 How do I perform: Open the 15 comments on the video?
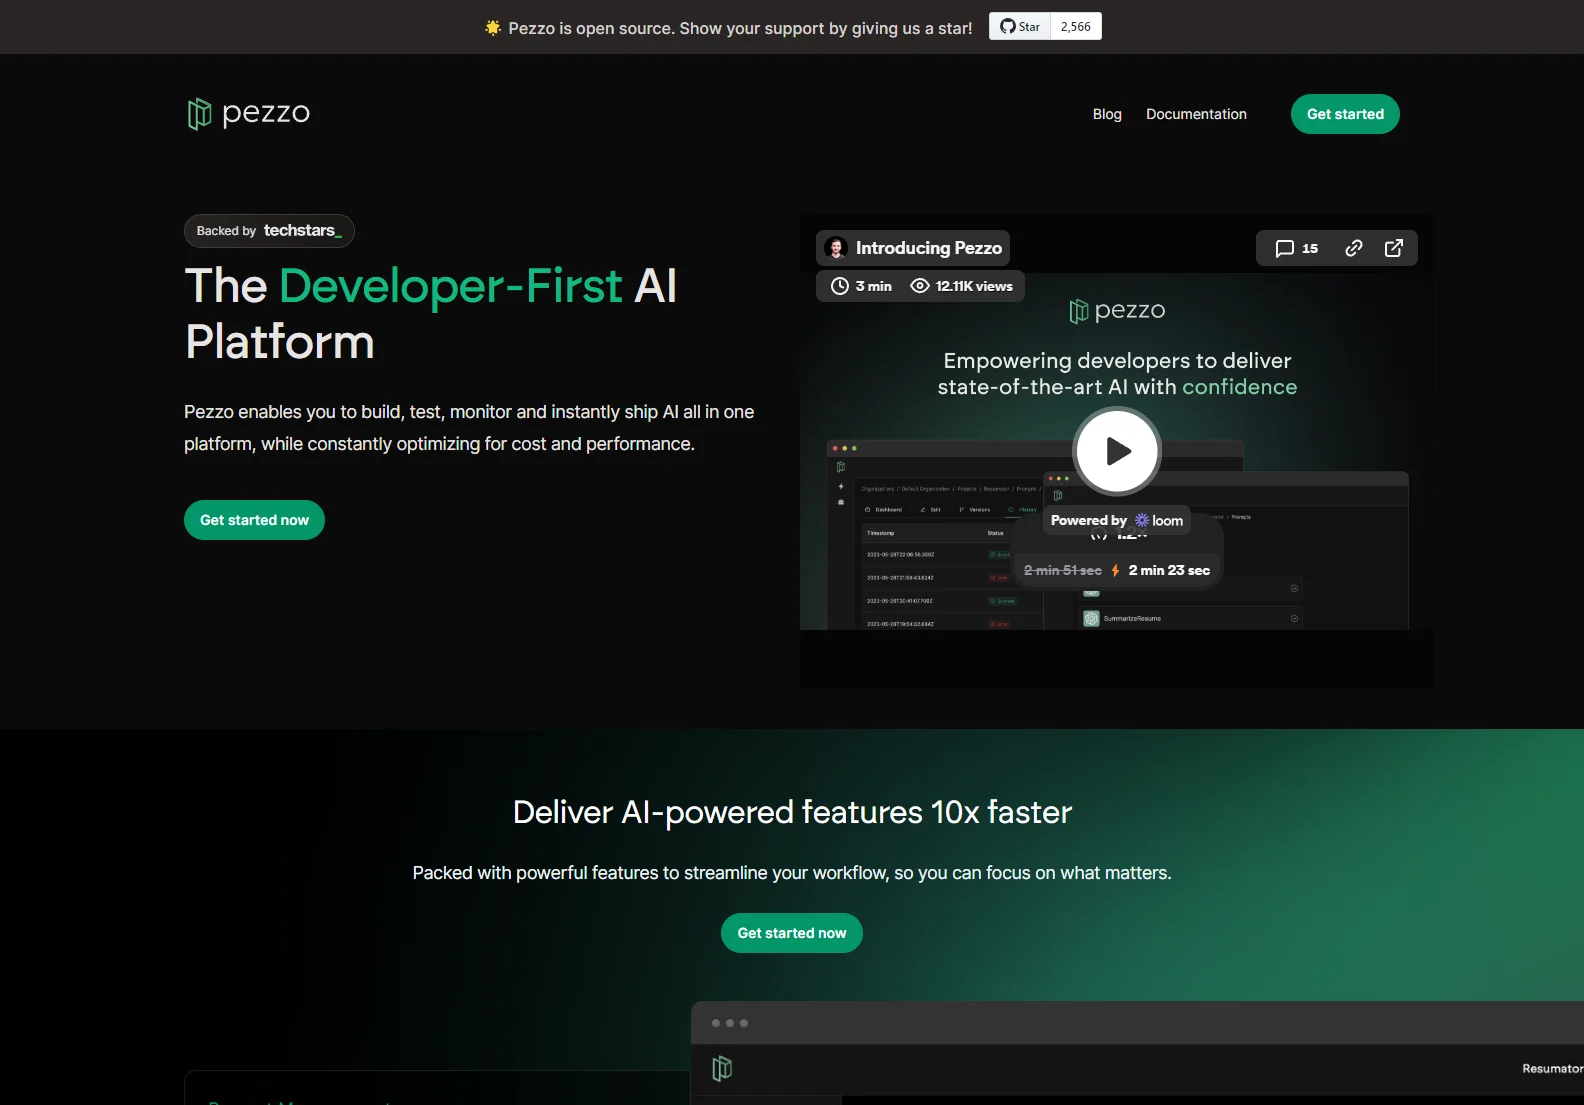coord(1297,248)
